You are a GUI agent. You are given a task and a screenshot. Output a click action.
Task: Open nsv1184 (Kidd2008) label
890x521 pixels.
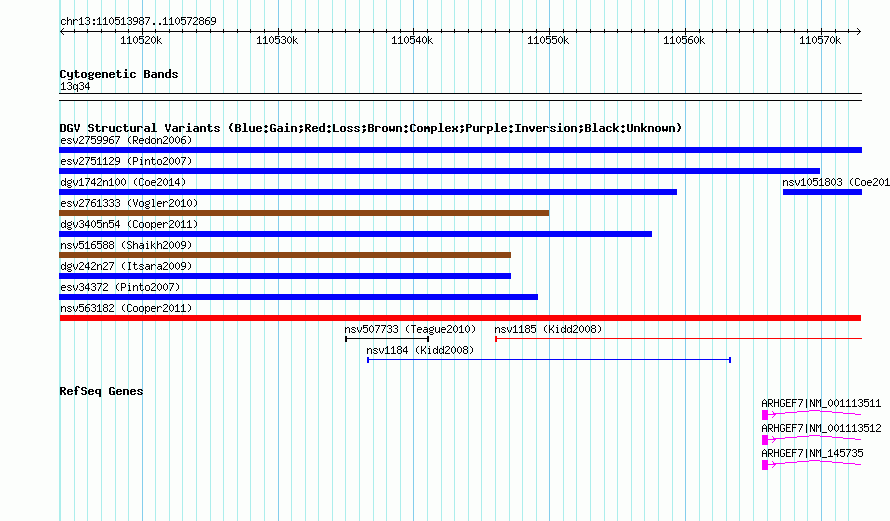pyautogui.click(x=420, y=350)
